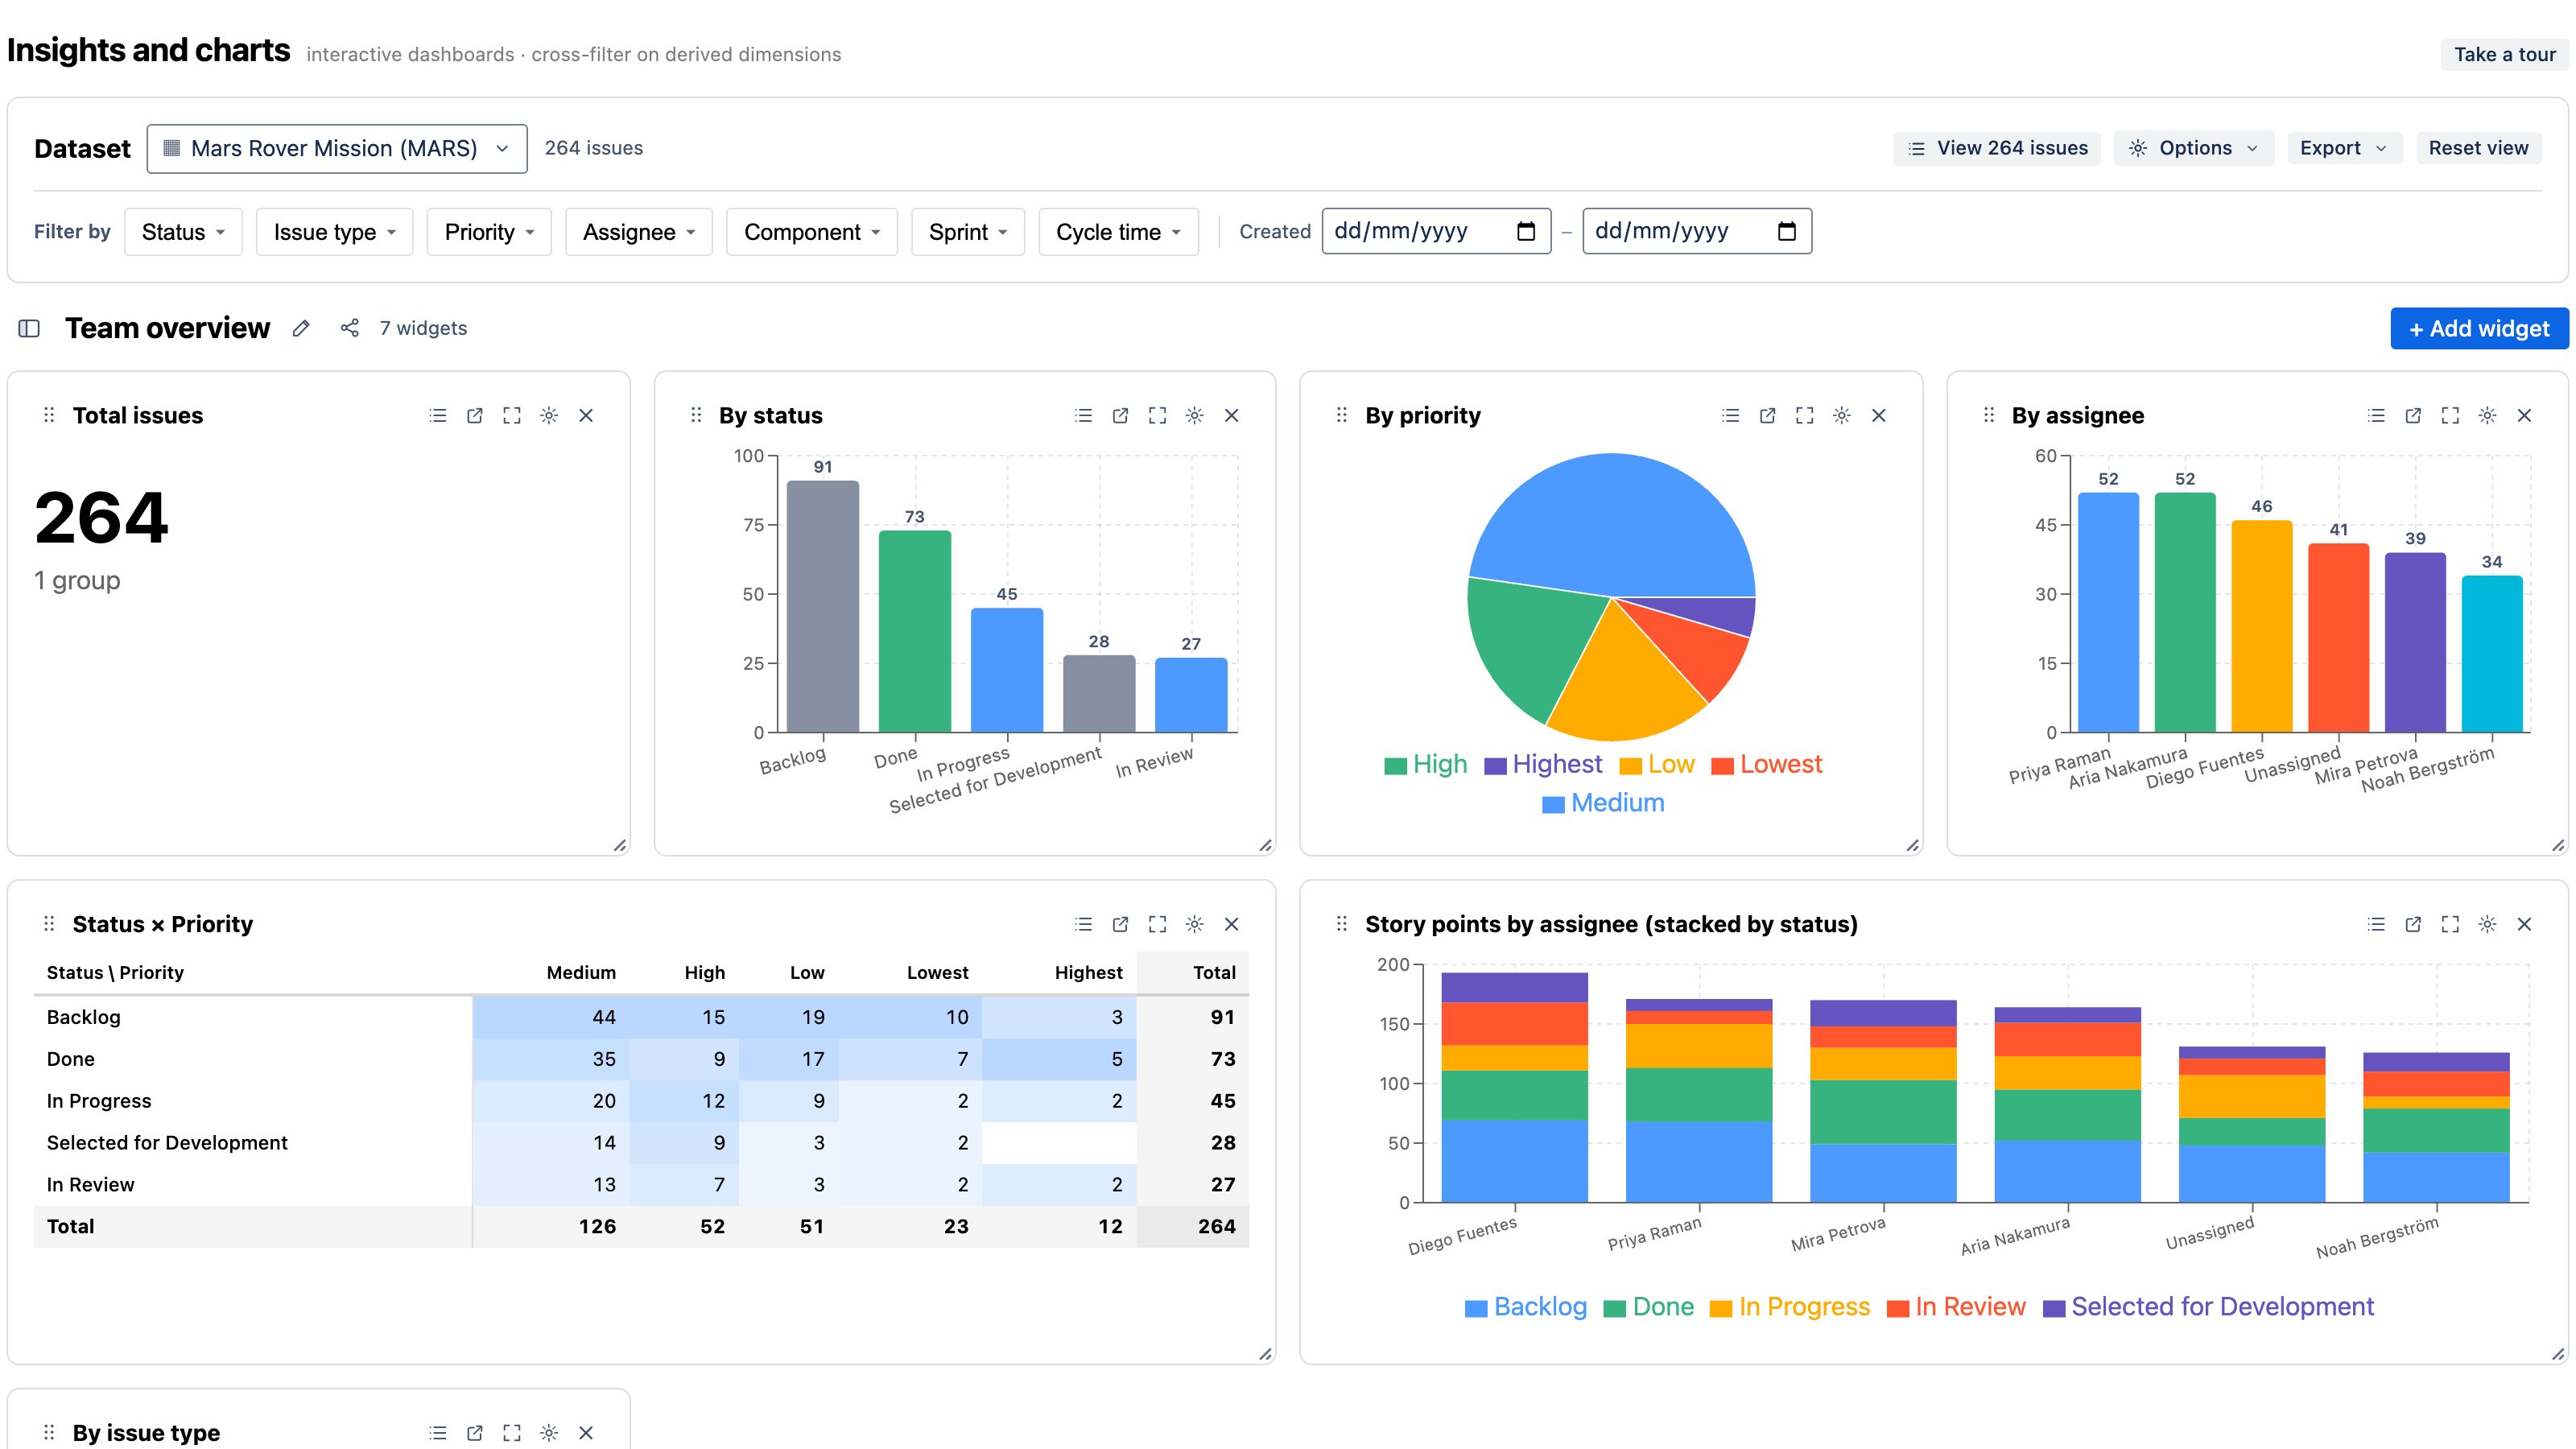Open By assignee widget settings gear
Image resolution: width=2576 pixels, height=1449 pixels.
click(2488, 415)
